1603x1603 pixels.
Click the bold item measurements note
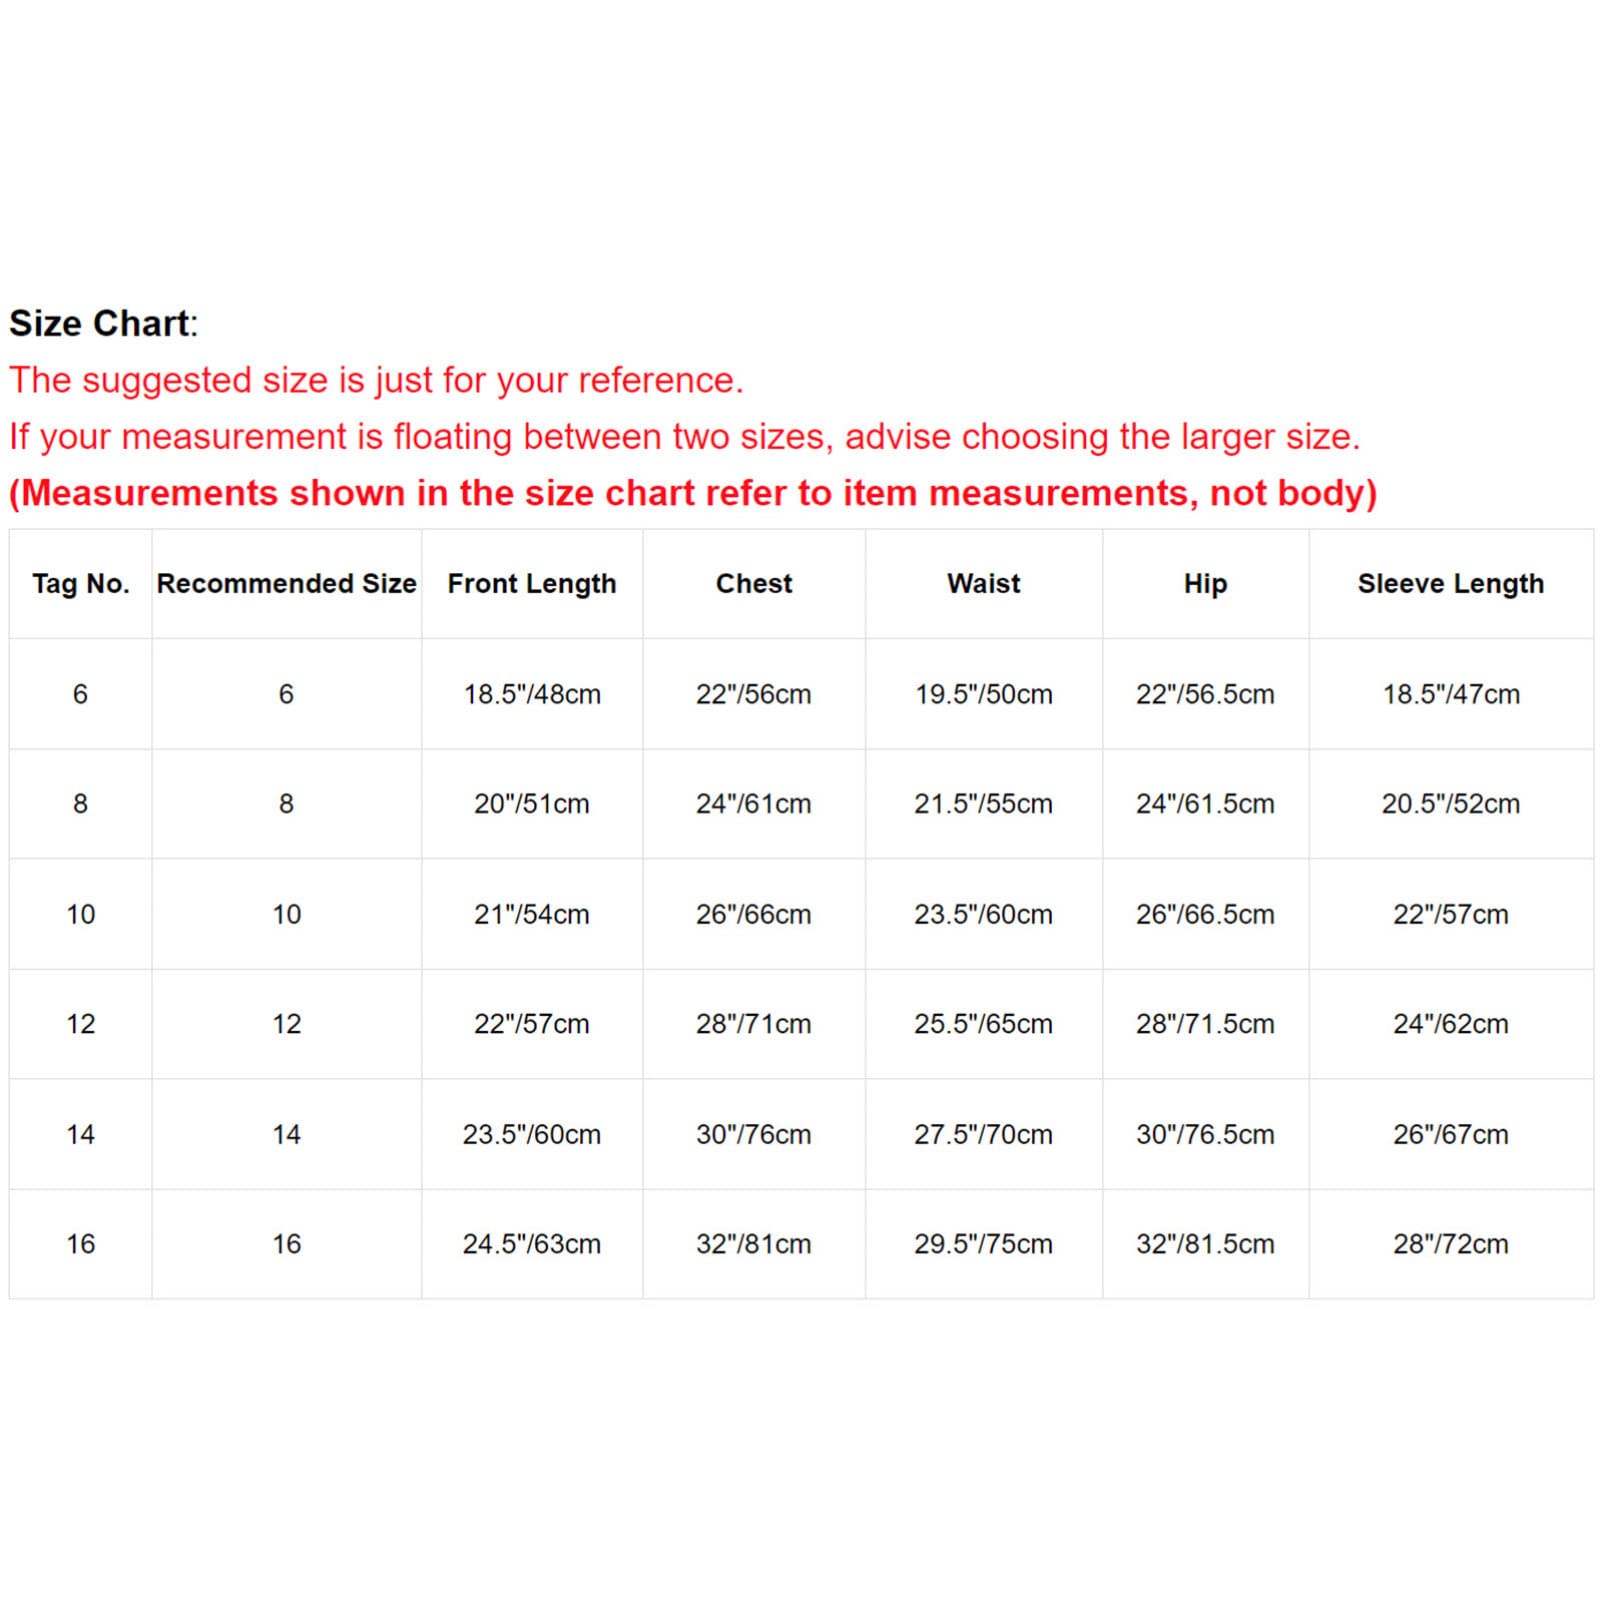pyautogui.click(x=693, y=493)
